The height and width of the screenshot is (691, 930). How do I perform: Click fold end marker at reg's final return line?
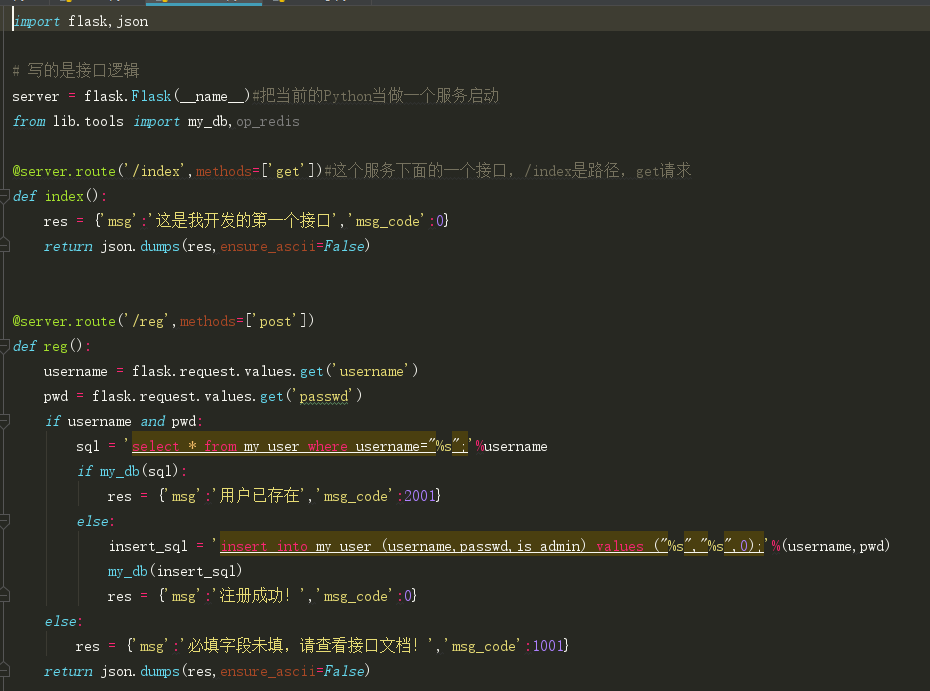click(x=4, y=671)
